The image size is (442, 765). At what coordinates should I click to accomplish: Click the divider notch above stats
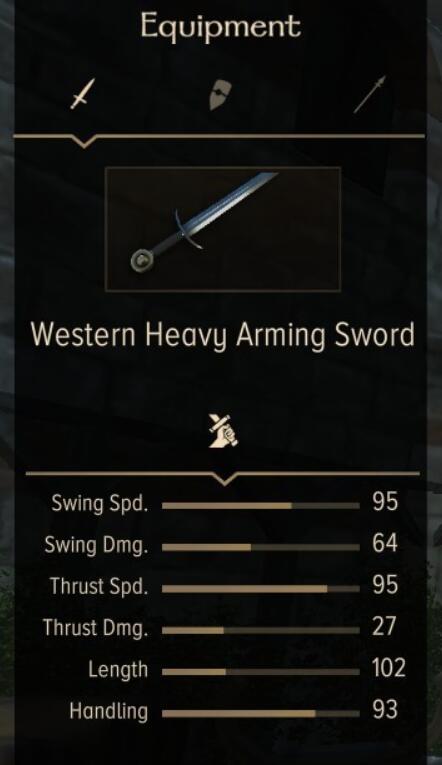point(223,479)
